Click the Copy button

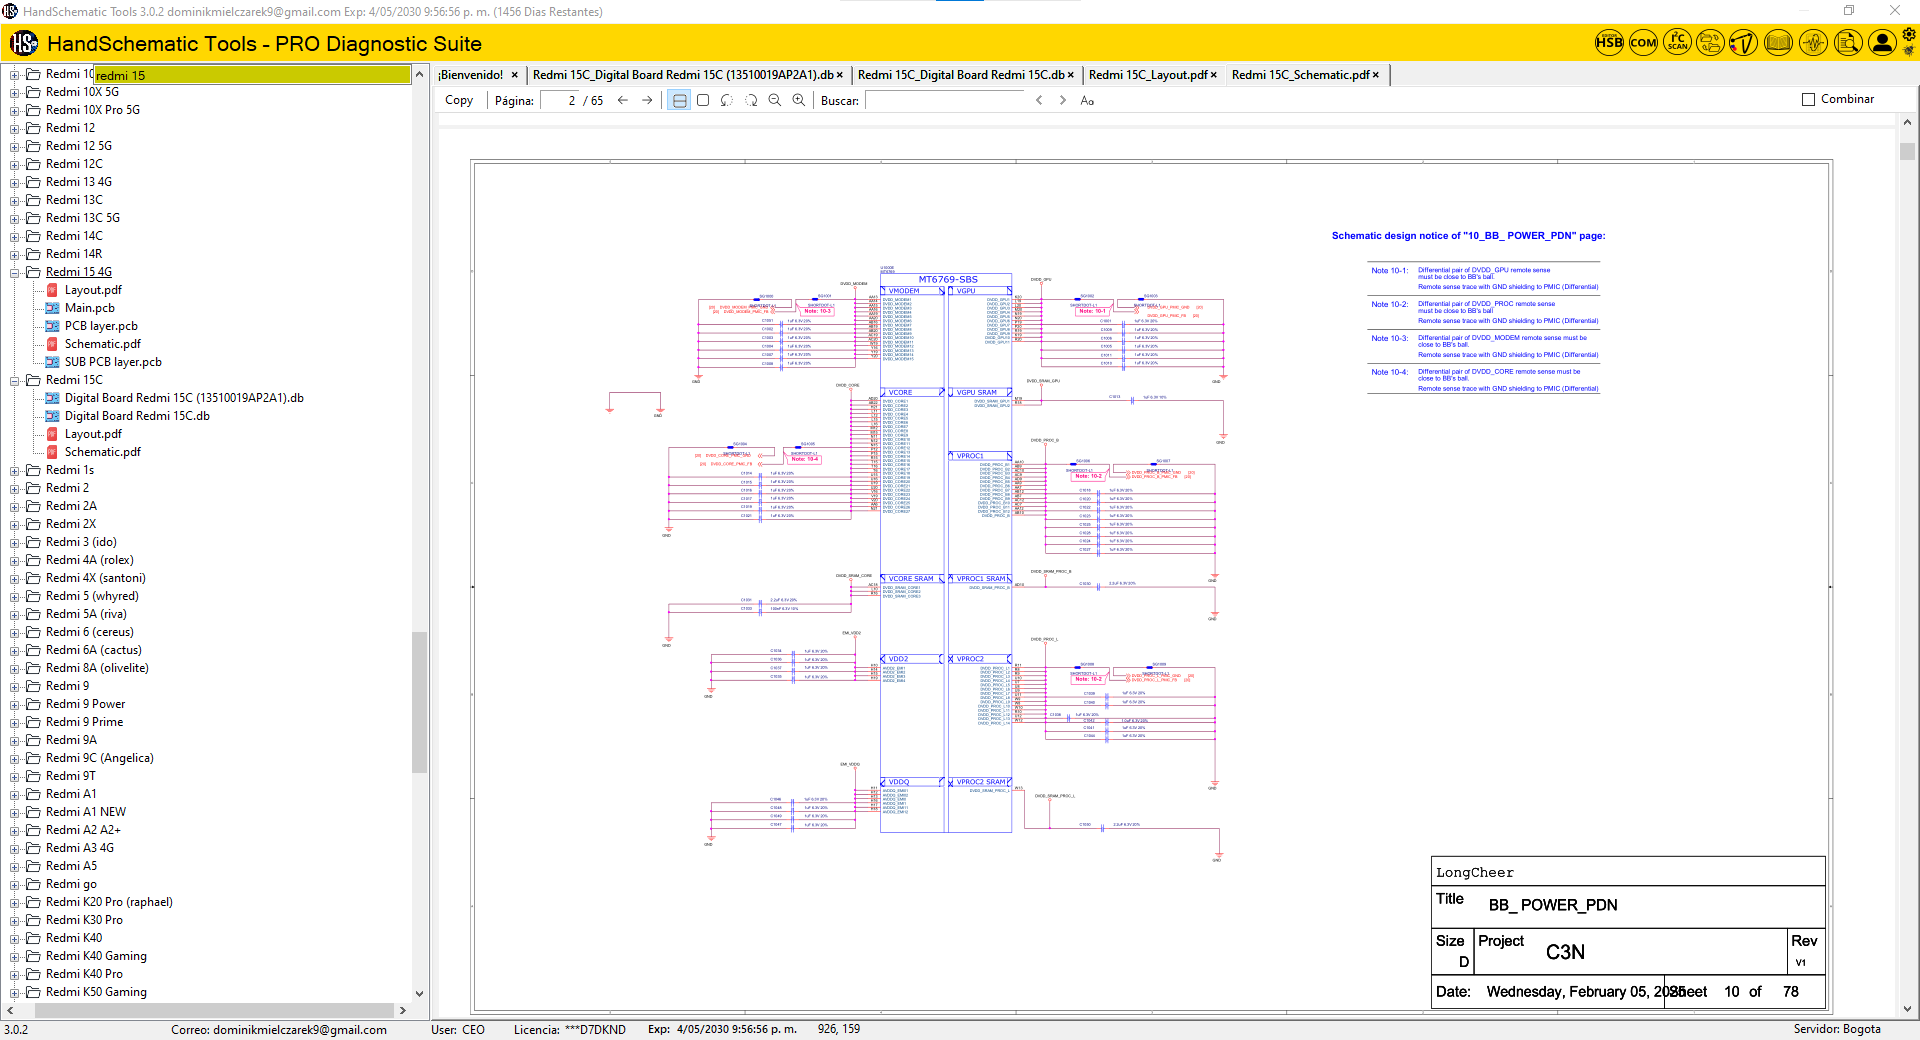459,100
